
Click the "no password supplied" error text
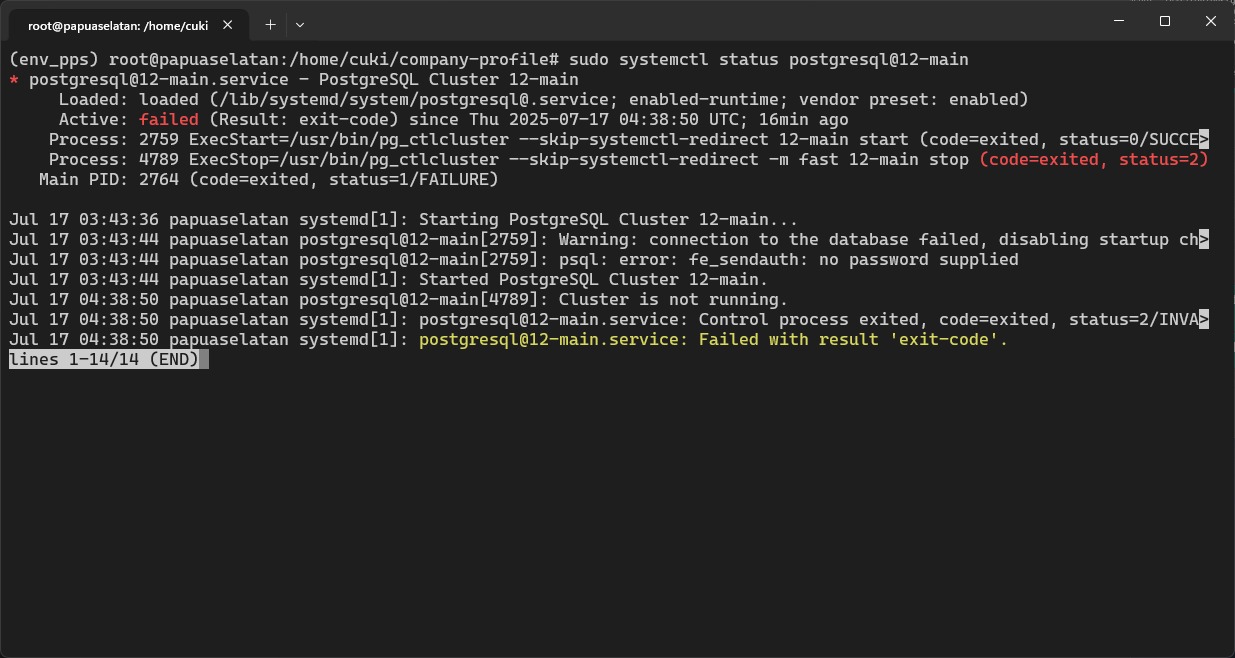tap(919, 260)
